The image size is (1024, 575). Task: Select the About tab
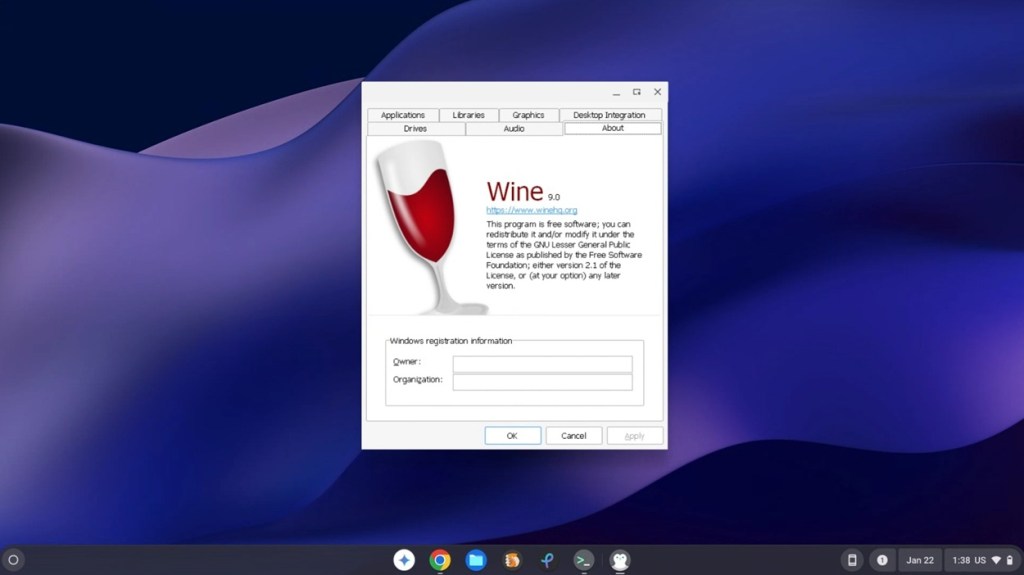[613, 128]
